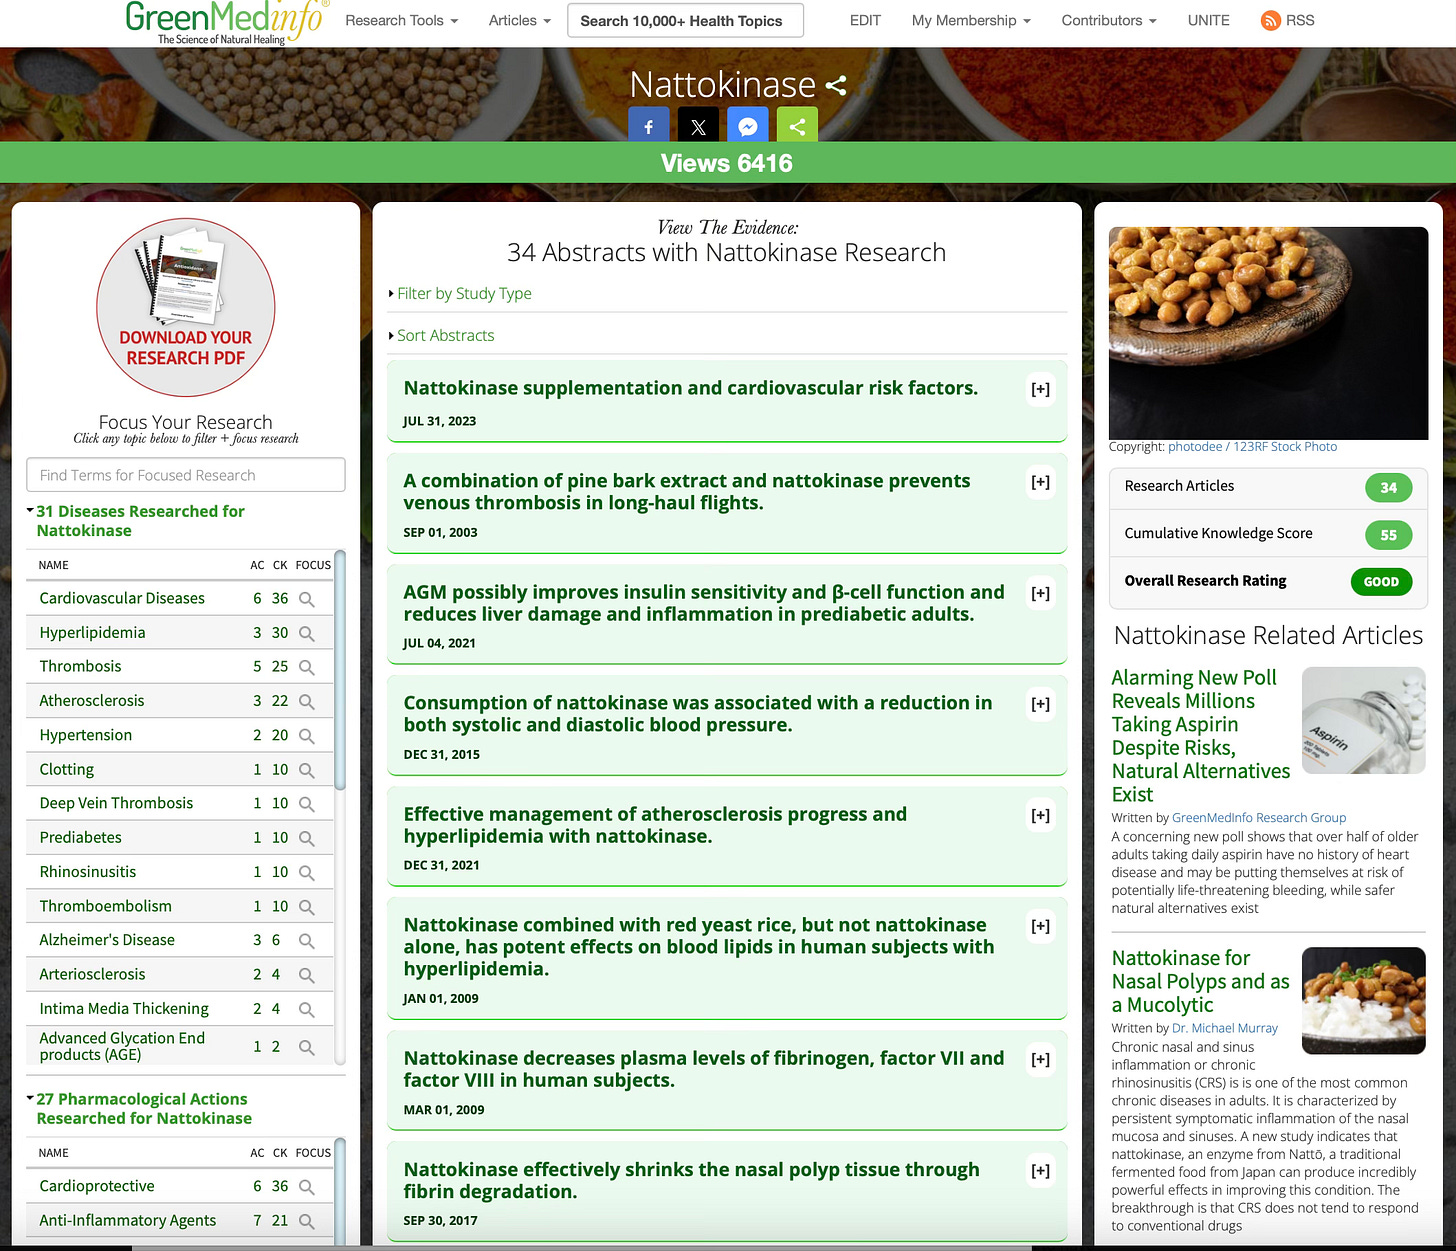Expand the red yeast rice abstract [+]
This screenshot has height=1251, width=1456.
point(1040,926)
